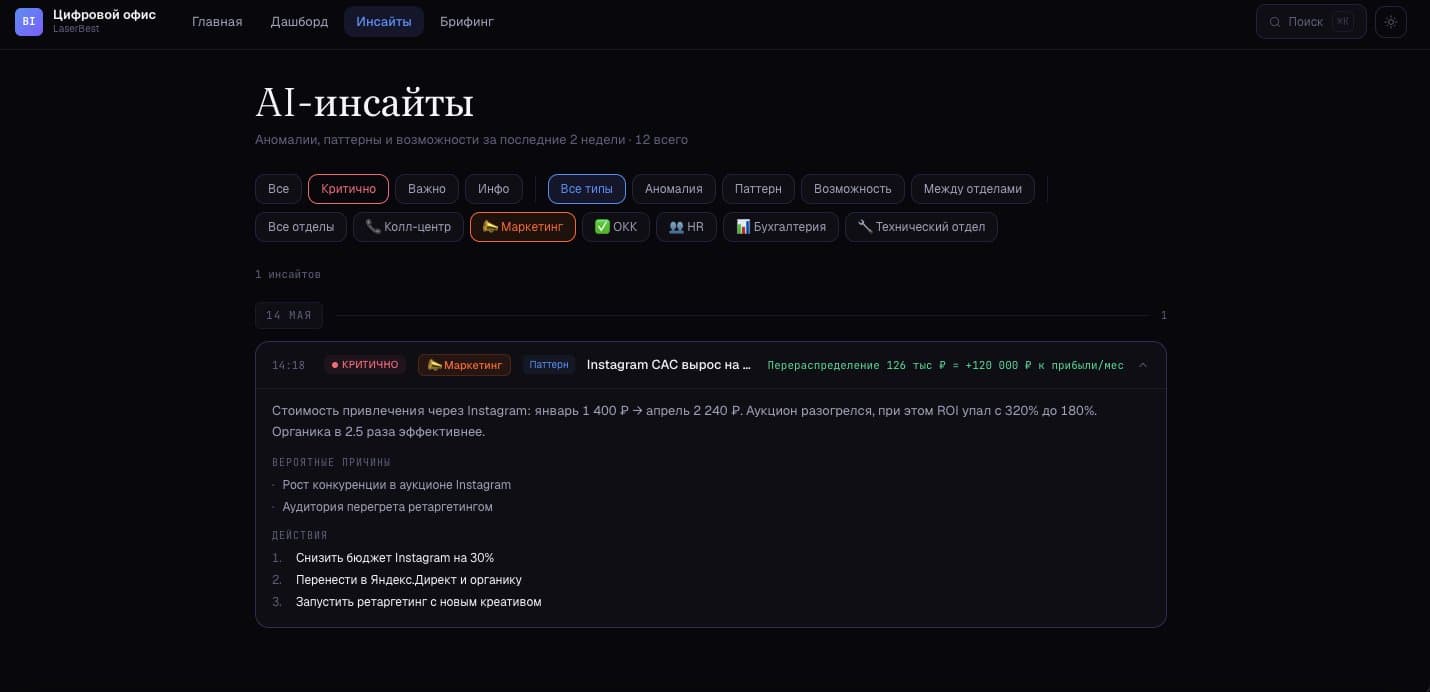Click the Паттерн tag in insight row
This screenshot has width=1430, height=692.
549,365
